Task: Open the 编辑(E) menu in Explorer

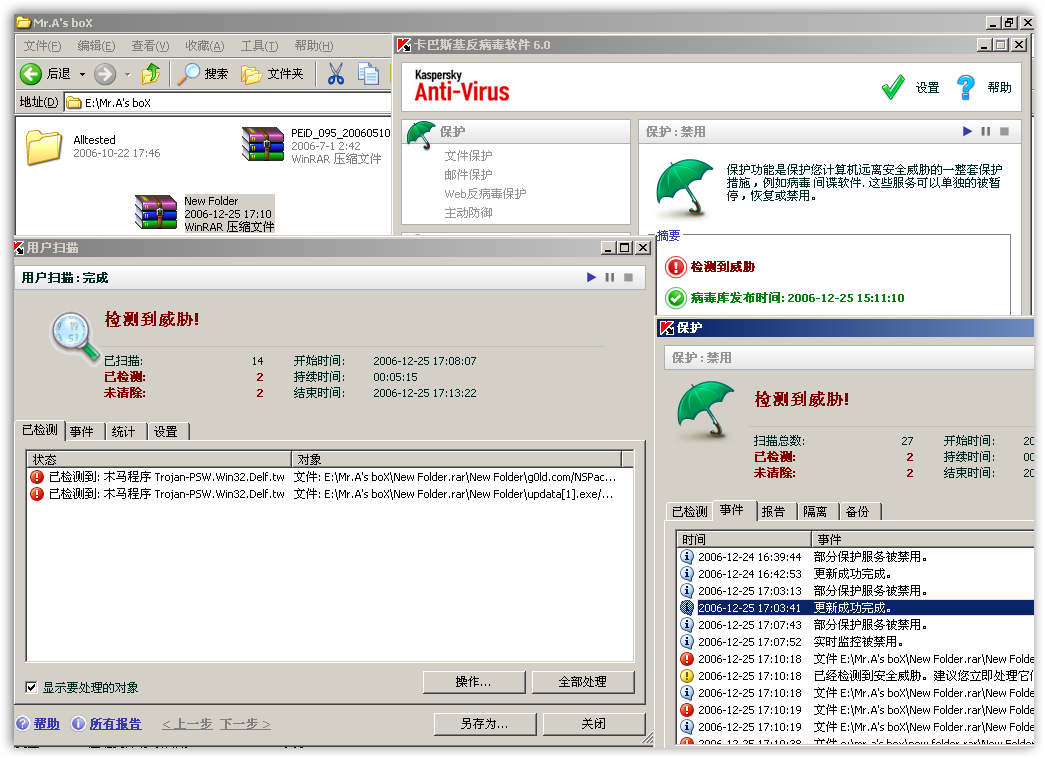Action: coord(96,46)
